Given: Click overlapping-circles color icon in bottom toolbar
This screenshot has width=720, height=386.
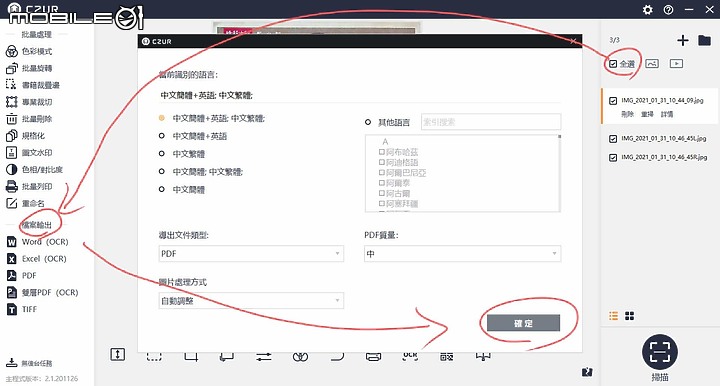Looking at the screenshot, I should (x=300, y=357).
